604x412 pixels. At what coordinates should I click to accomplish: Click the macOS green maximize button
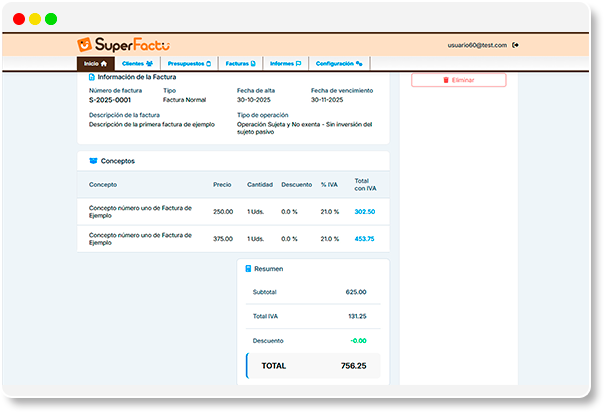51,19
